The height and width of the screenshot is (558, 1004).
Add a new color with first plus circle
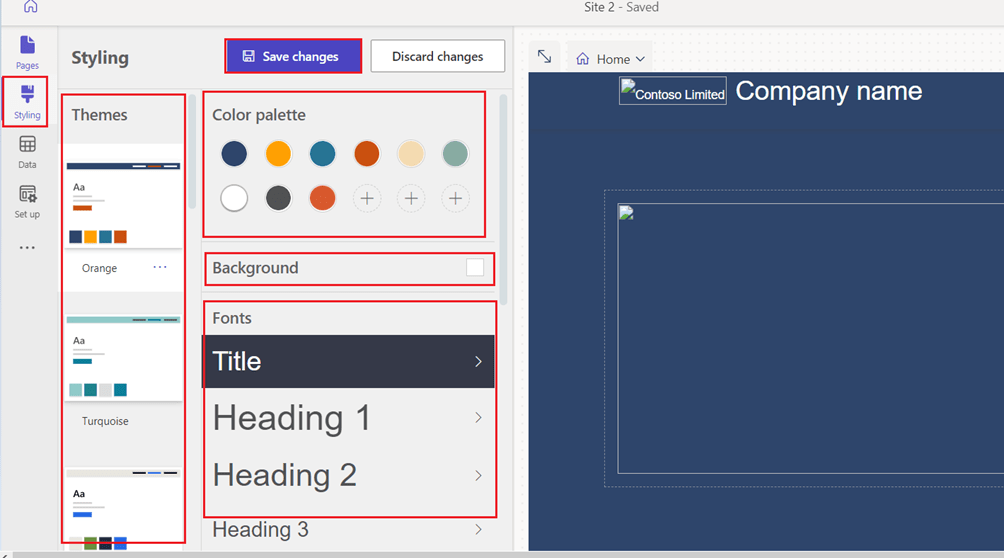(367, 199)
